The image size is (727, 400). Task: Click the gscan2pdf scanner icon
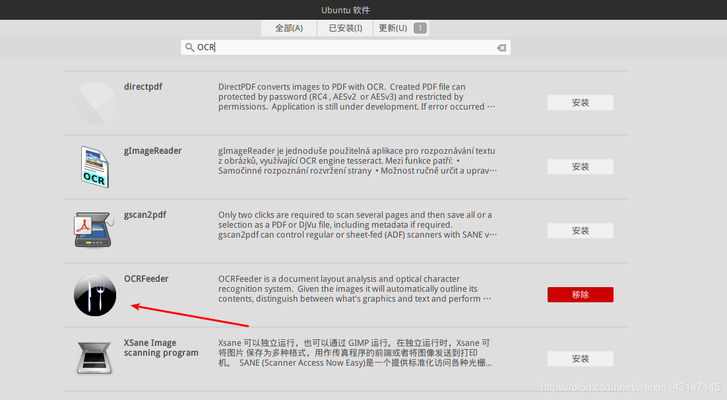[x=95, y=231]
